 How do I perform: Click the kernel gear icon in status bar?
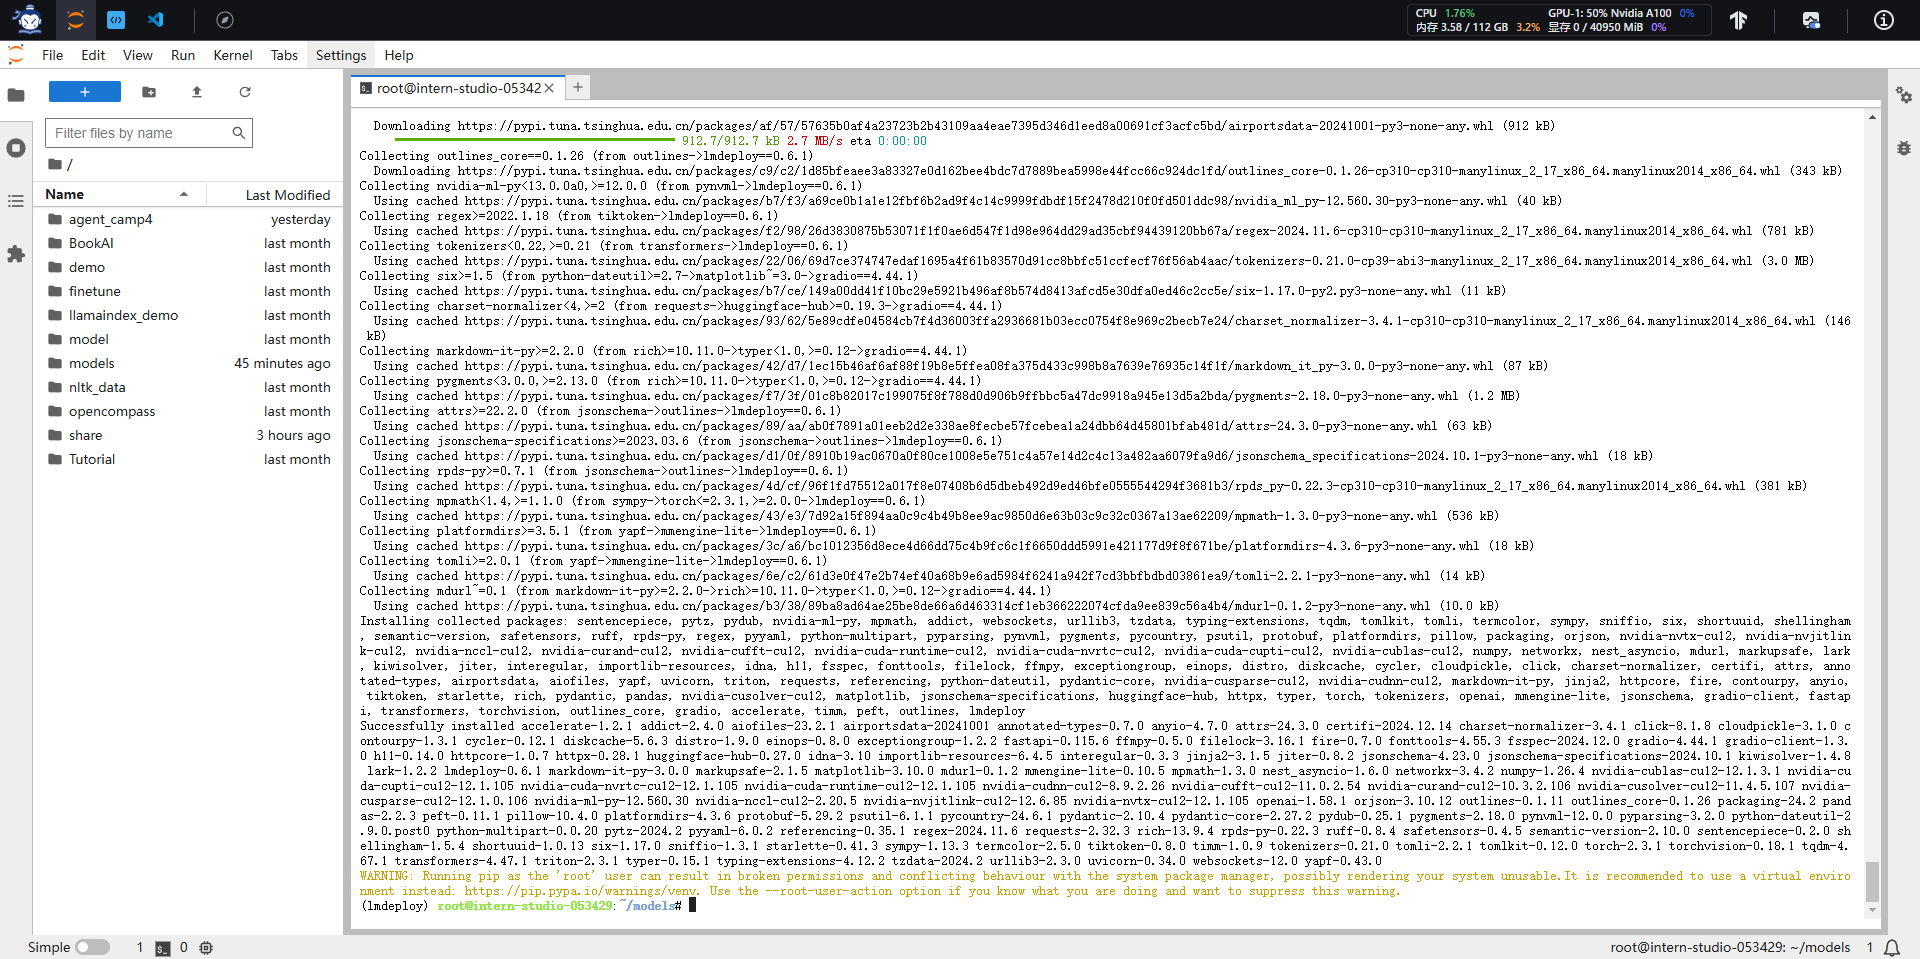(x=206, y=948)
